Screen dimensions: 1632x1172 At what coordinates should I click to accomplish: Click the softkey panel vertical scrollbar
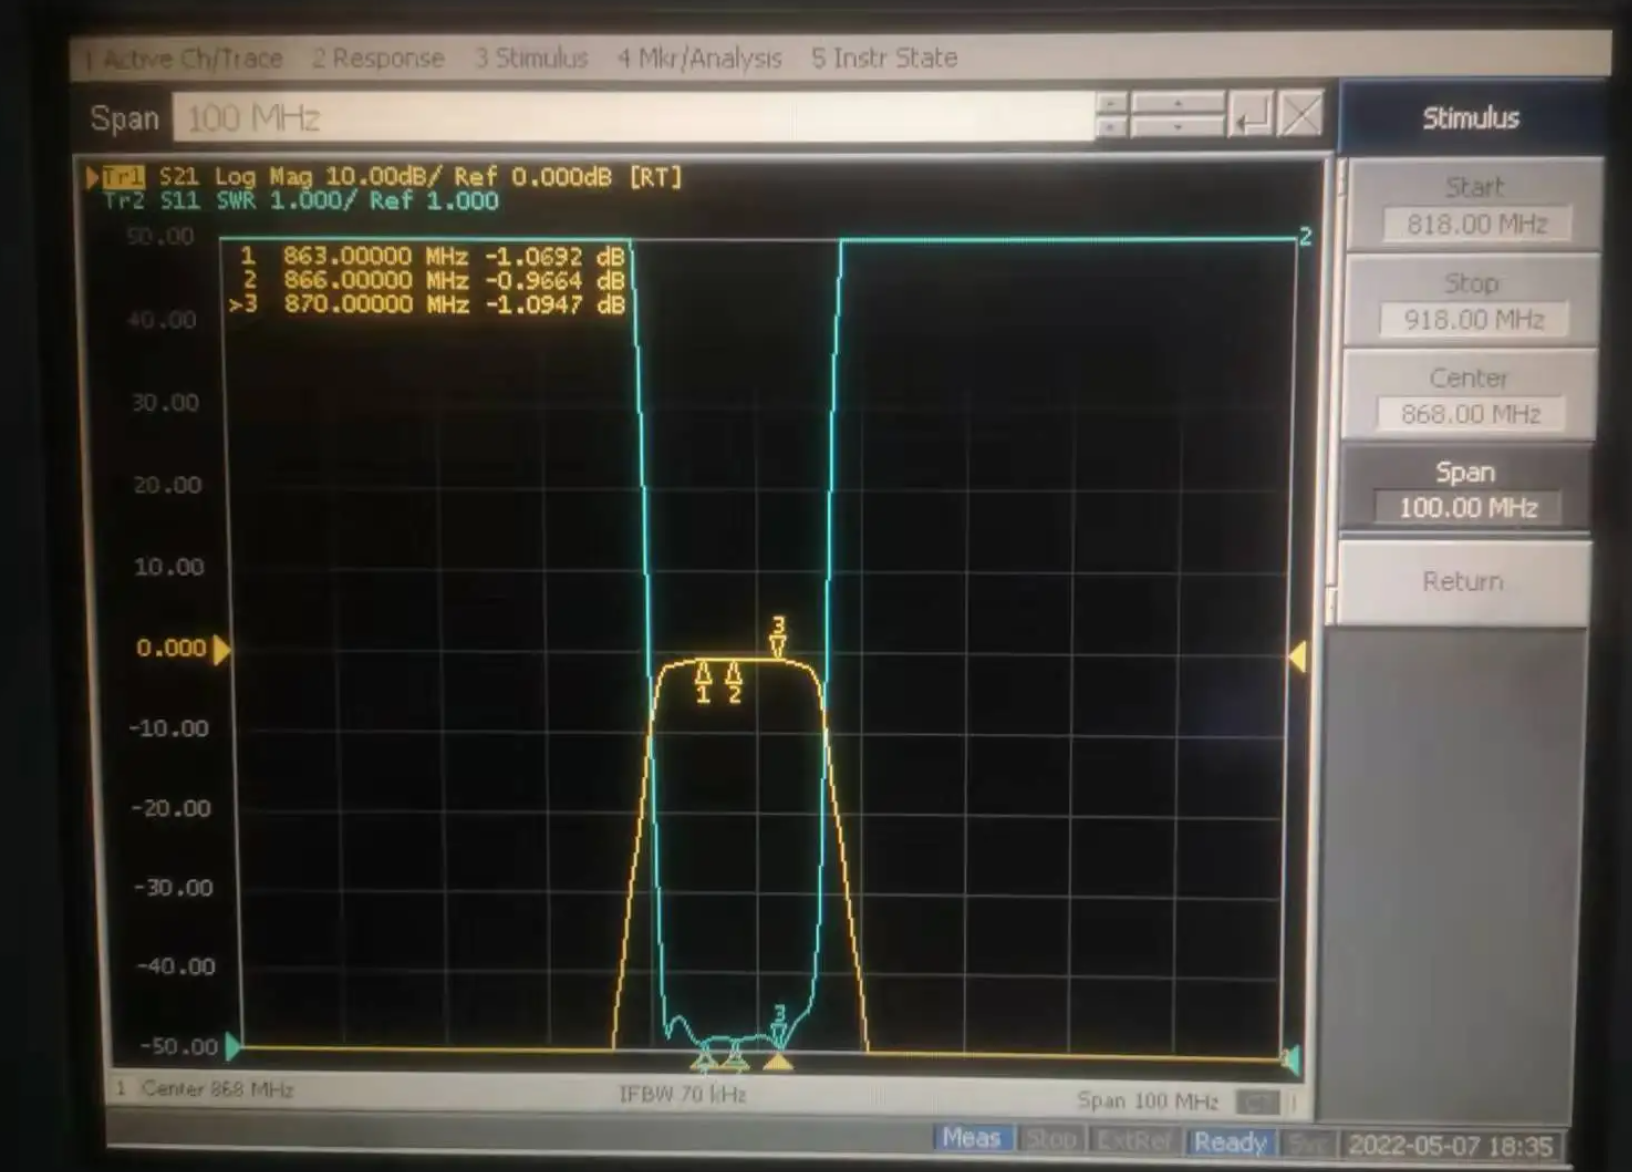point(1332,390)
